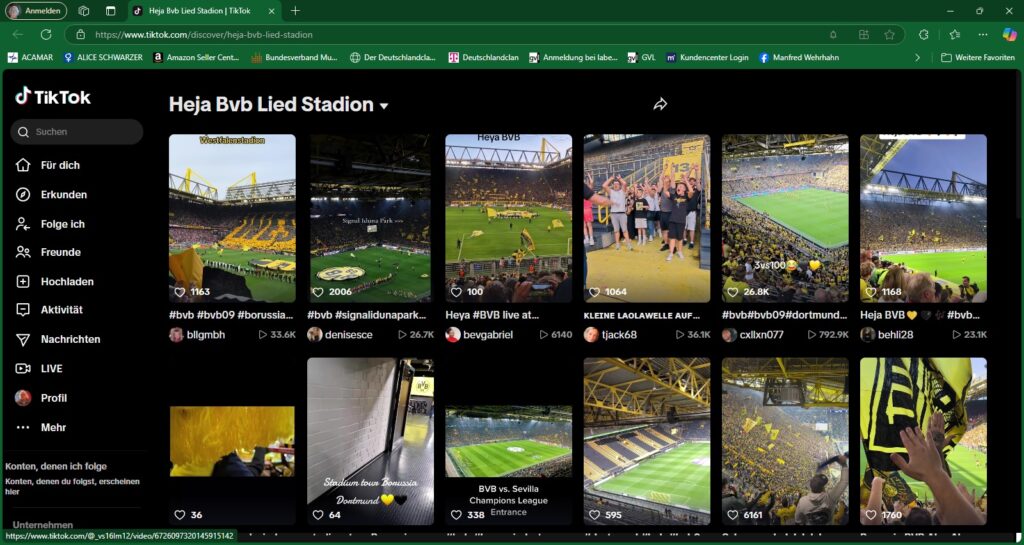1024x545 pixels.
Task: Expand the Heja Bvb Lied Stadion dropdown arrow
Action: tap(384, 106)
